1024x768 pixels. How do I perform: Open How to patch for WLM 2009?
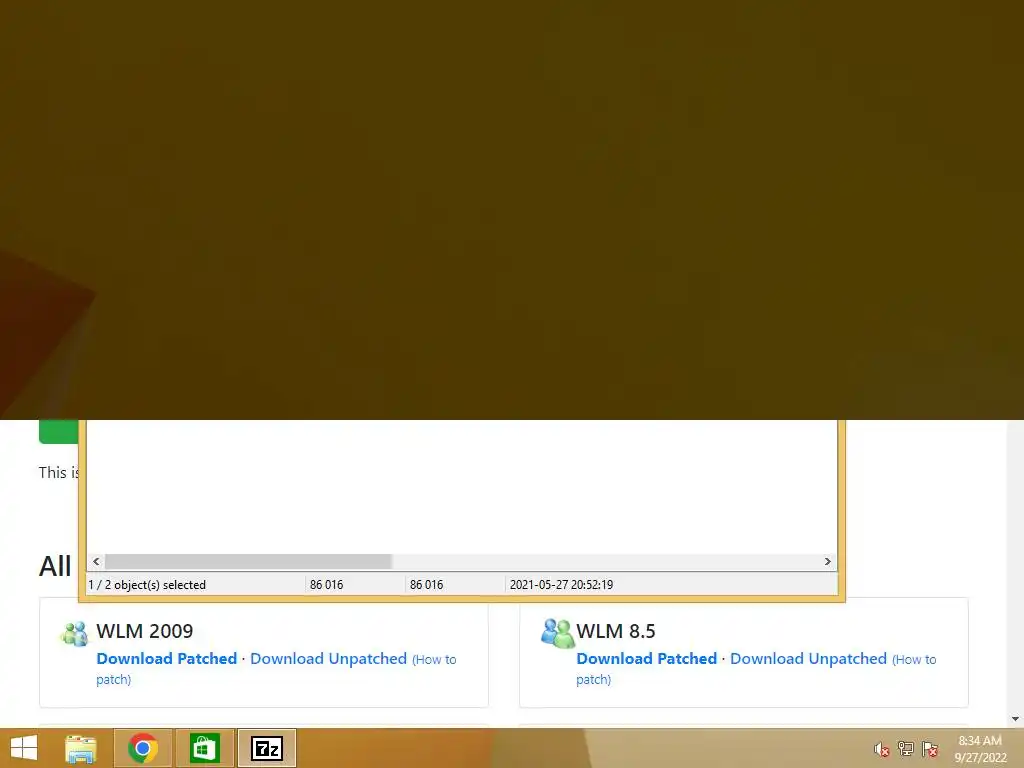(276, 669)
